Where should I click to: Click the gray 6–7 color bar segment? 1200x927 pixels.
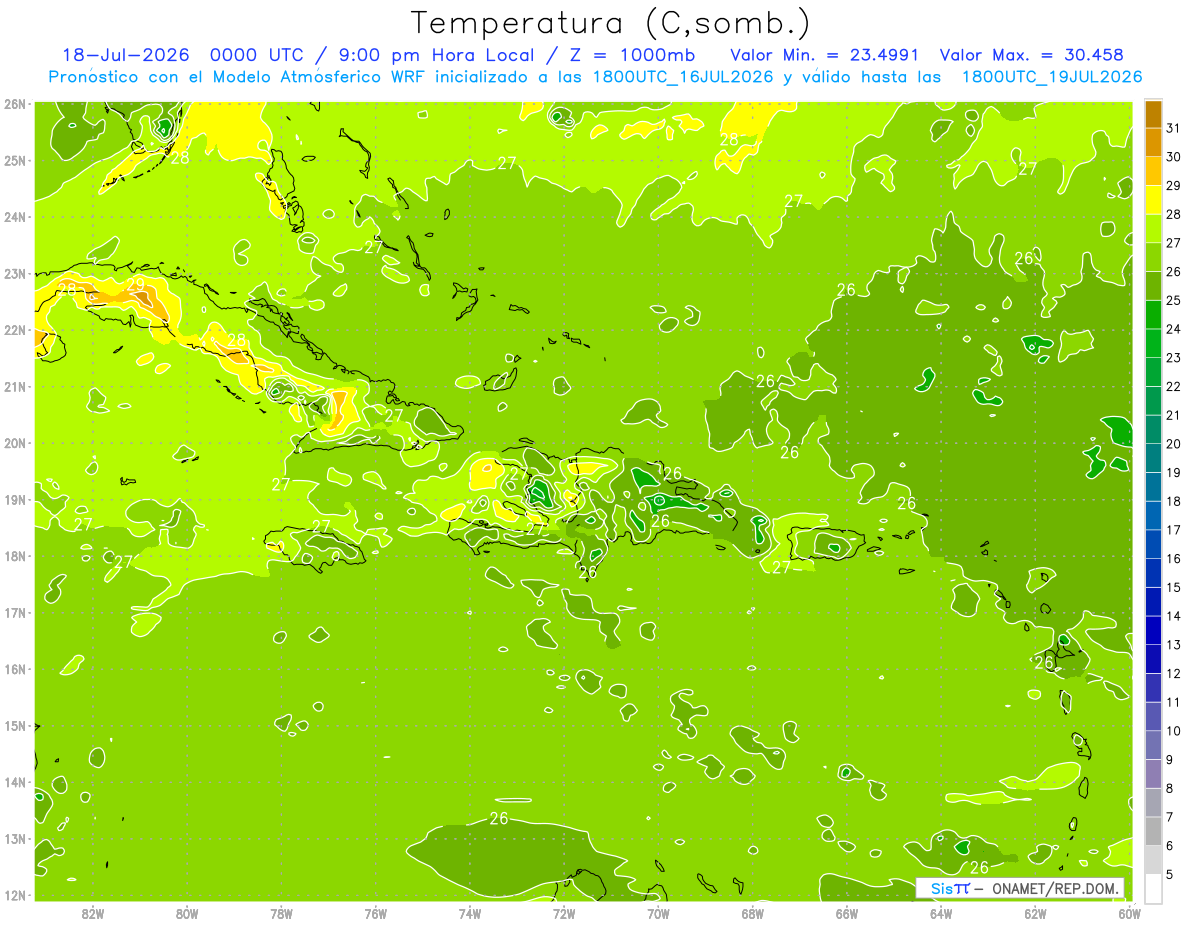1153,830
